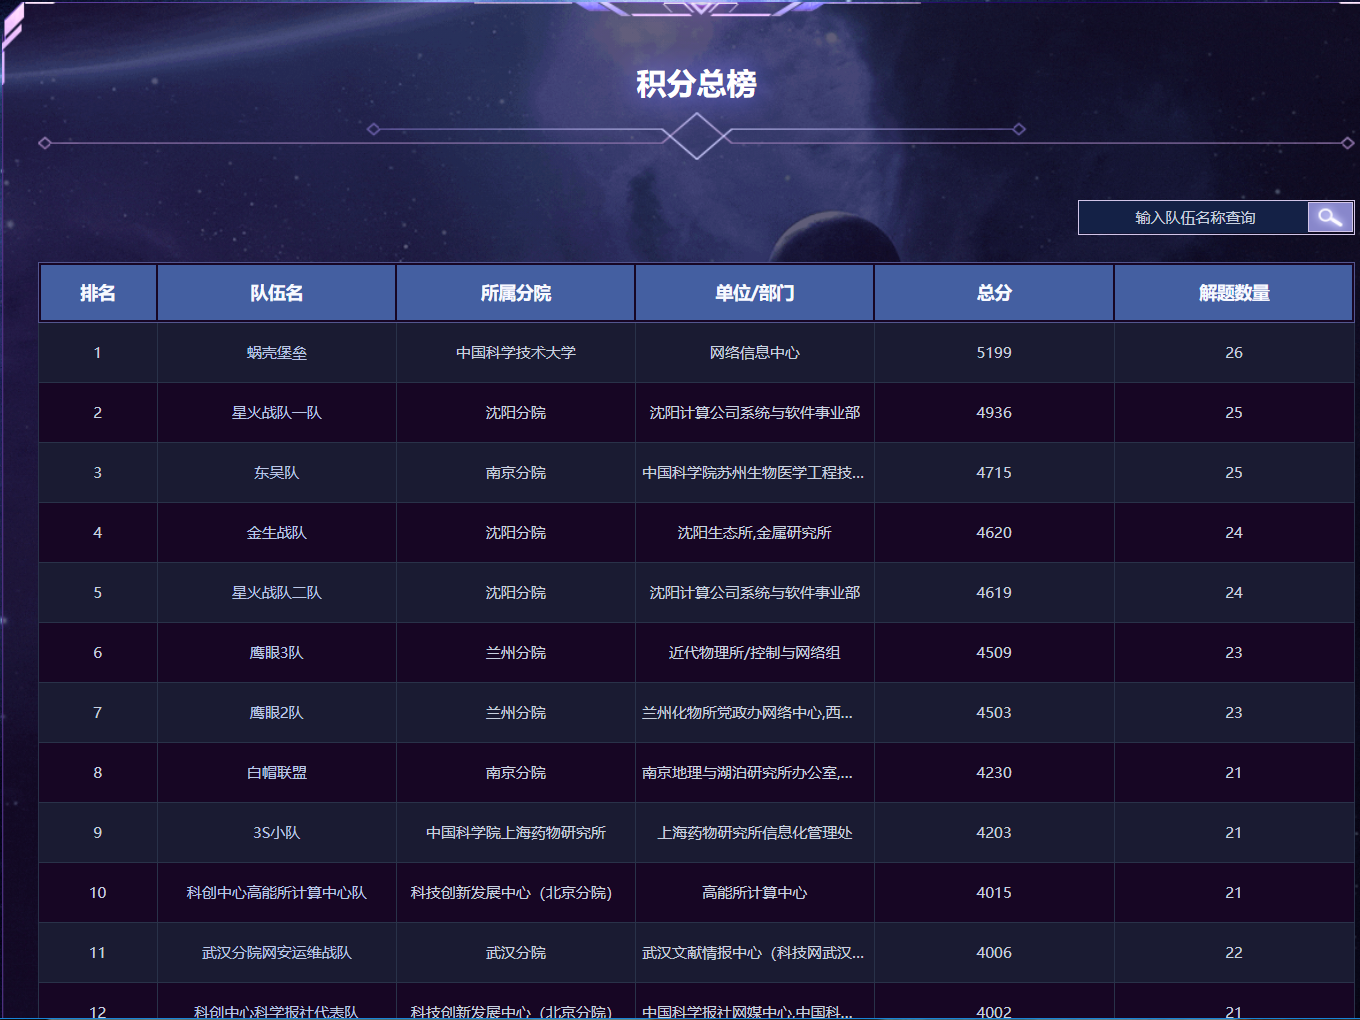Click team name 金生战队

277,533
